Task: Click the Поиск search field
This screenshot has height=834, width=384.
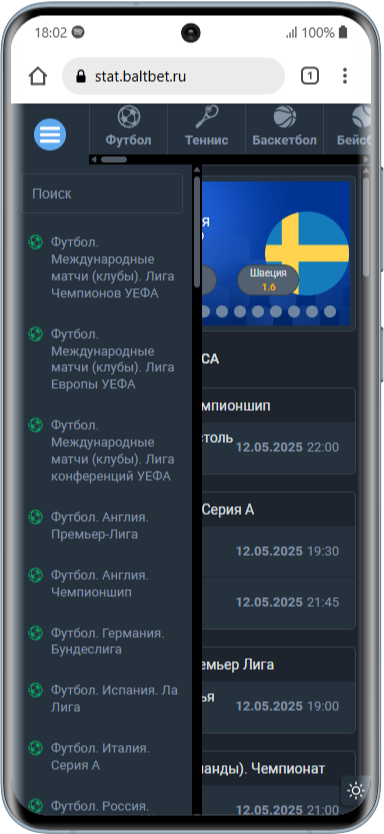Action: [x=102, y=194]
